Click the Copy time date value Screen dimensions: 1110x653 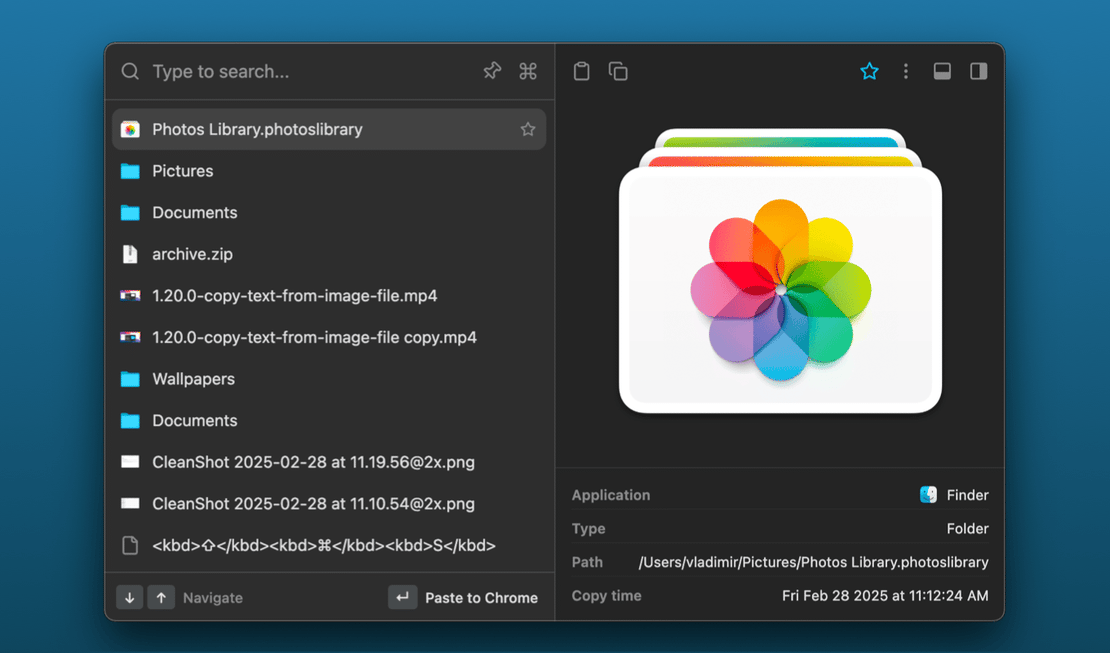tap(885, 596)
